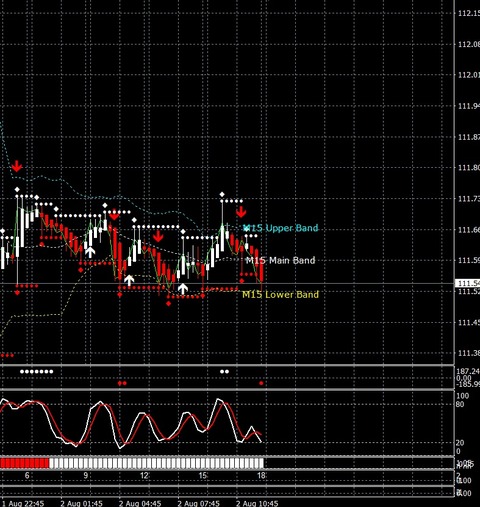Click the "M15 Lower Band" chart label
Image resolution: width=480 pixels, height=507 pixels.
(280, 294)
